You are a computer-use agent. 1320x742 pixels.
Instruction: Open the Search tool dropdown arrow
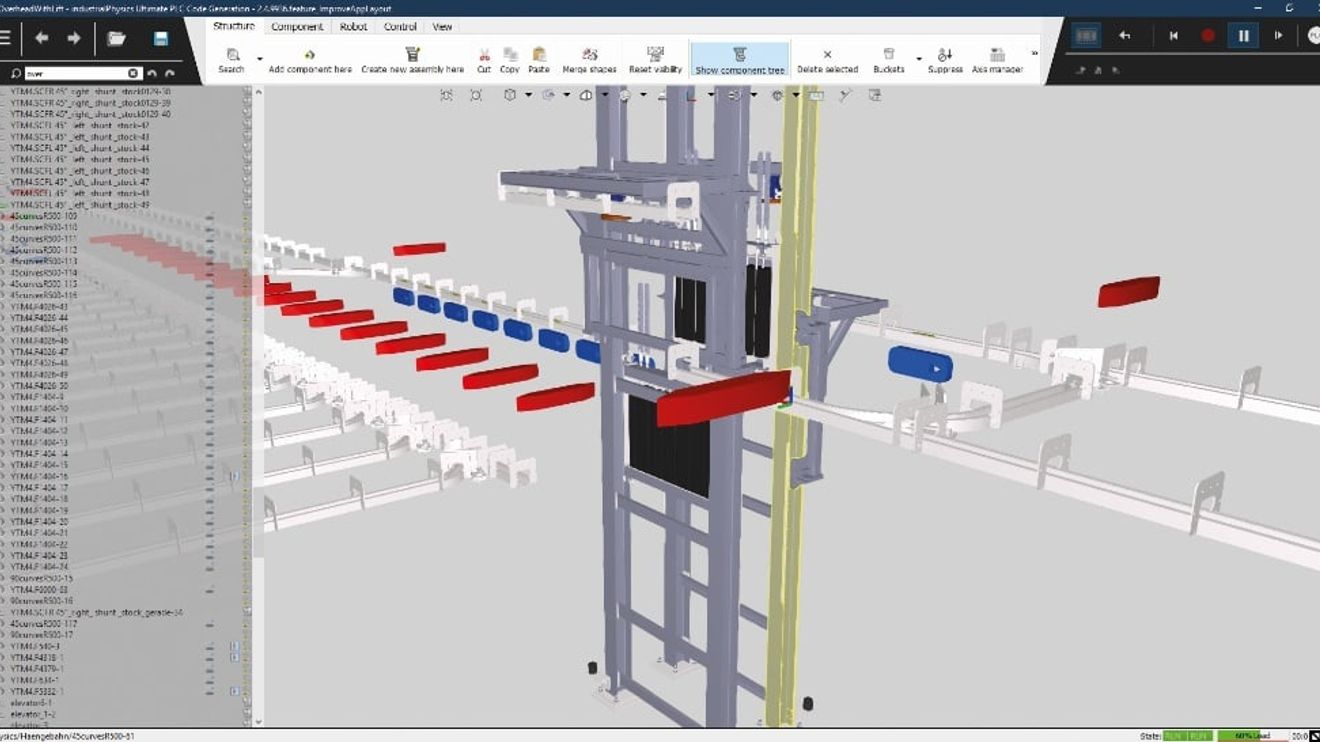(260, 59)
